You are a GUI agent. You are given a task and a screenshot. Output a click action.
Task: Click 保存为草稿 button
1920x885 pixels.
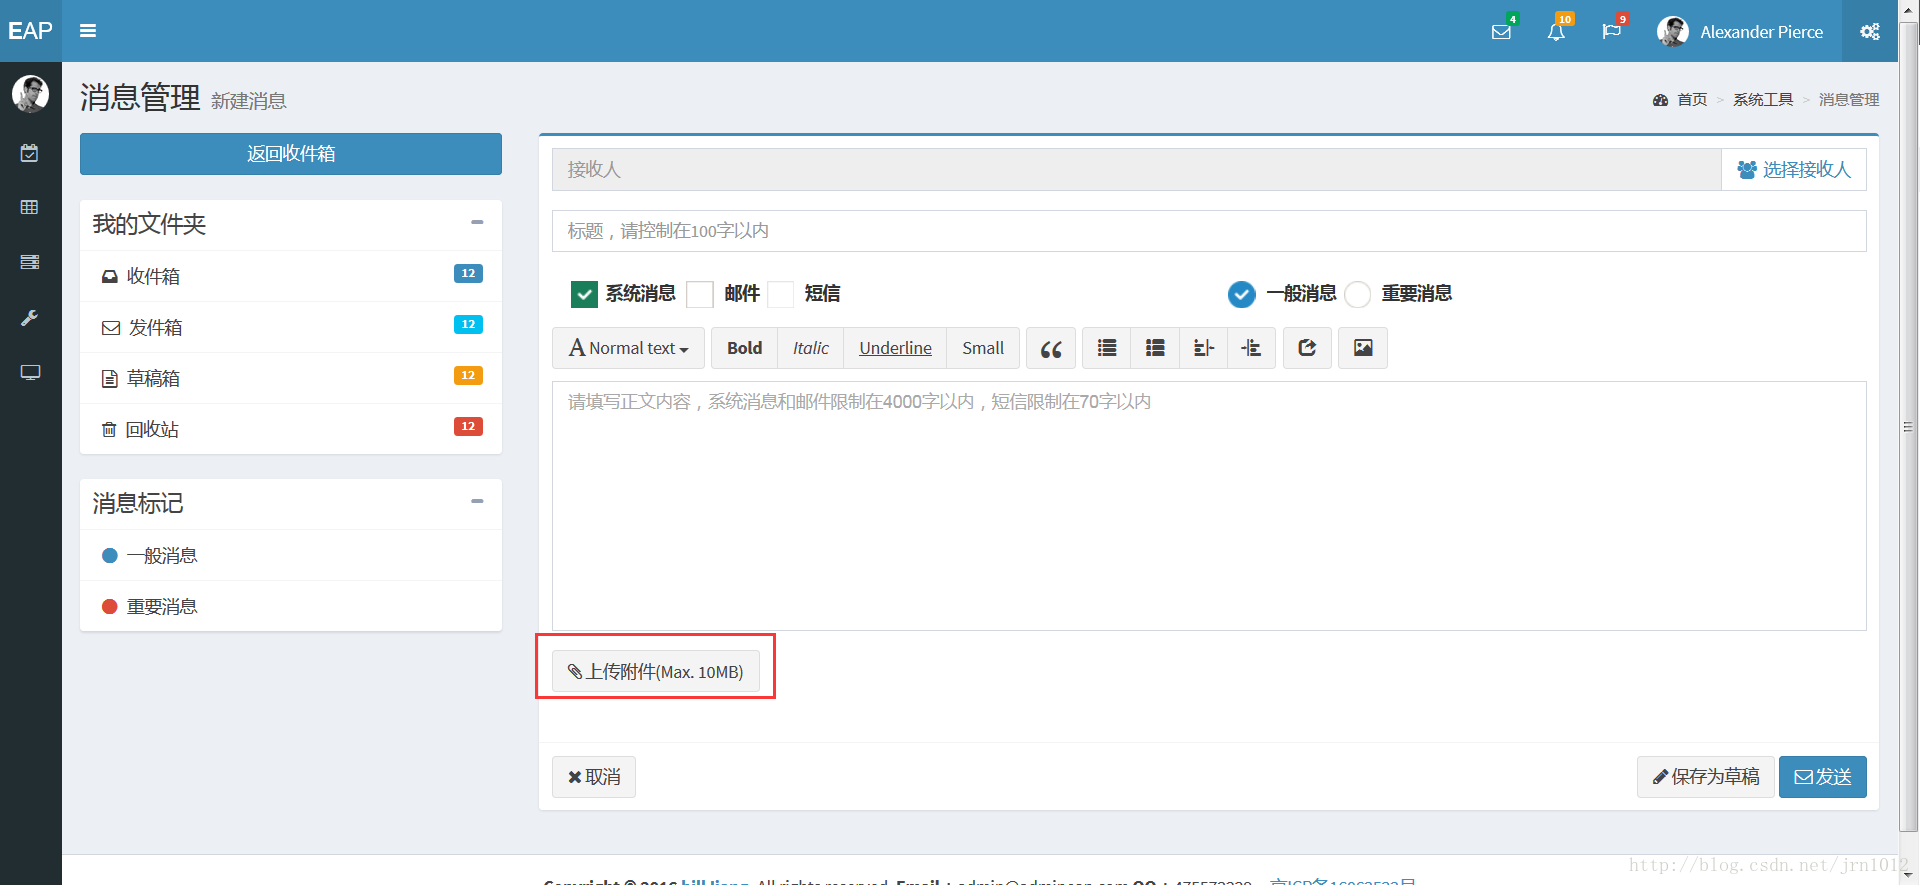click(x=1706, y=777)
